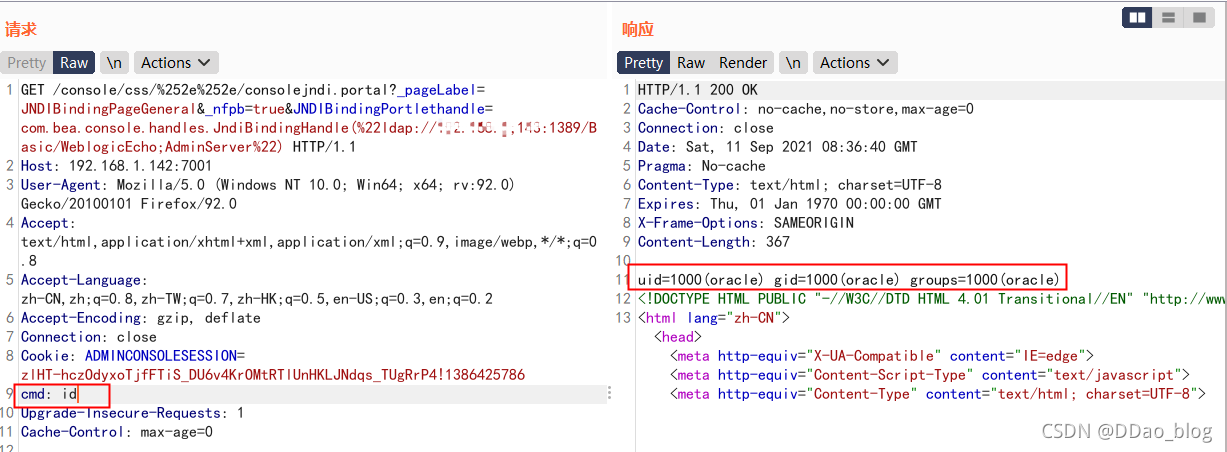Click the Expires response header line
This screenshot has width=1227, height=452.
pos(790,204)
